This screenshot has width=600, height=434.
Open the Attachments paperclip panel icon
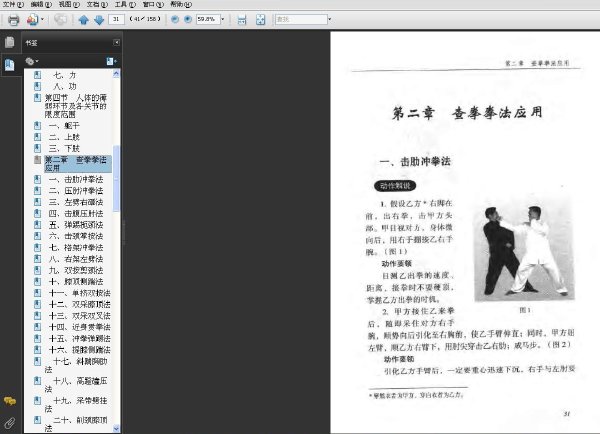(x=10, y=423)
